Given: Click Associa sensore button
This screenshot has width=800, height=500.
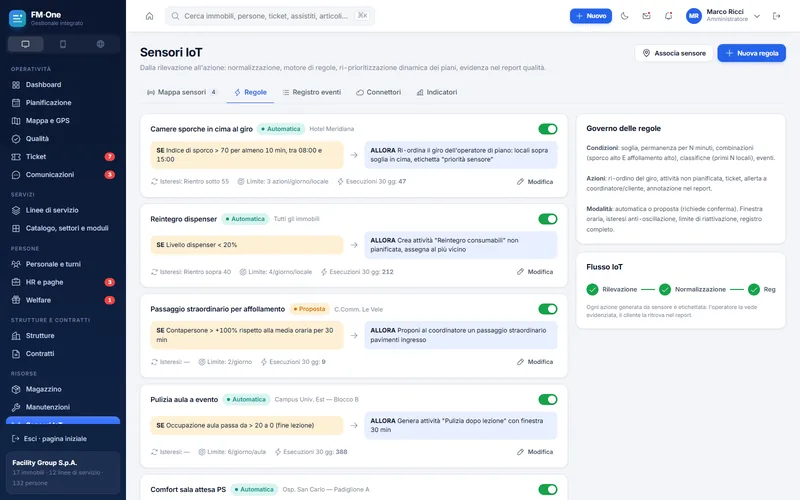Looking at the screenshot, I should 674,53.
